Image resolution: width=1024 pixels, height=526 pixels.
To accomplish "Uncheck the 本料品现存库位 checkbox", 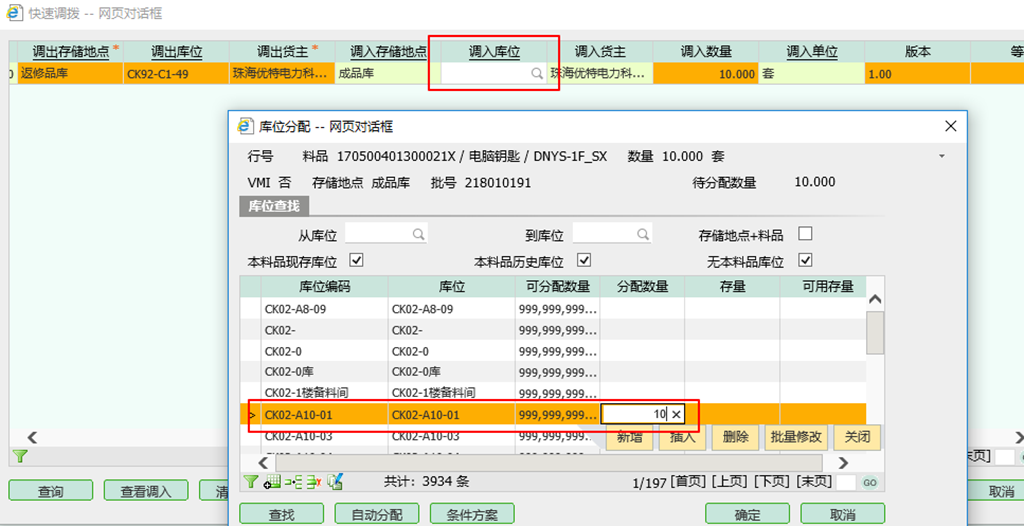I will [x=356, y=260].
